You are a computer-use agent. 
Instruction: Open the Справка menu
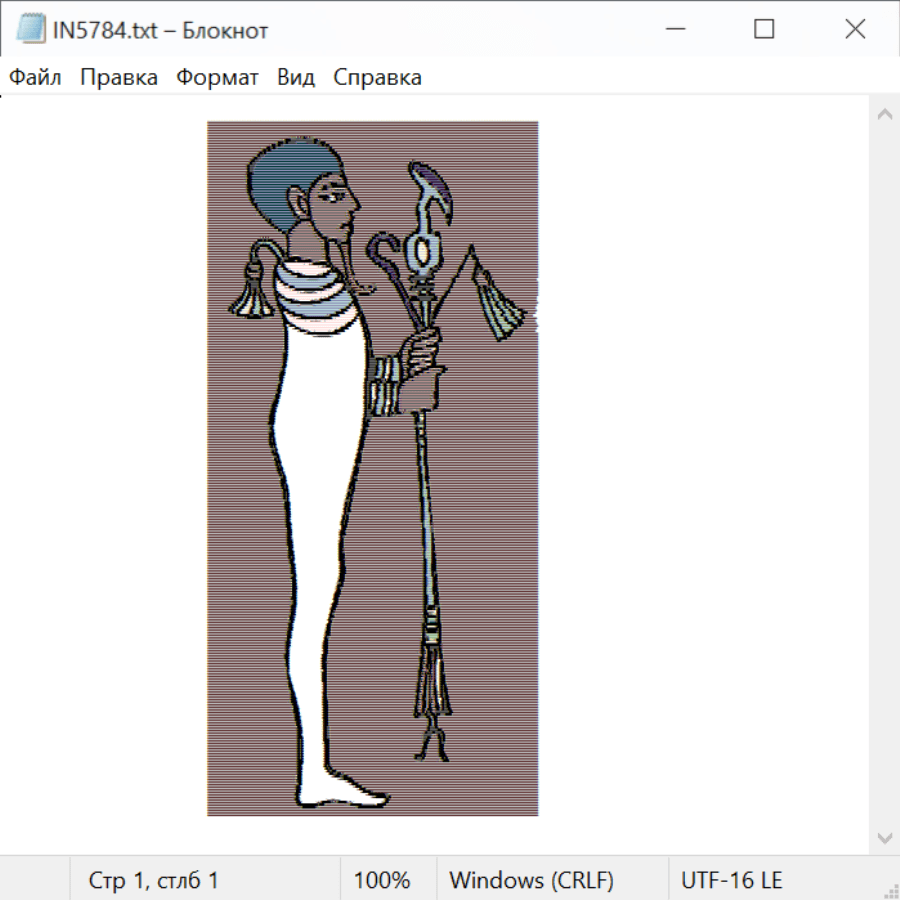[x=377, y=78]
